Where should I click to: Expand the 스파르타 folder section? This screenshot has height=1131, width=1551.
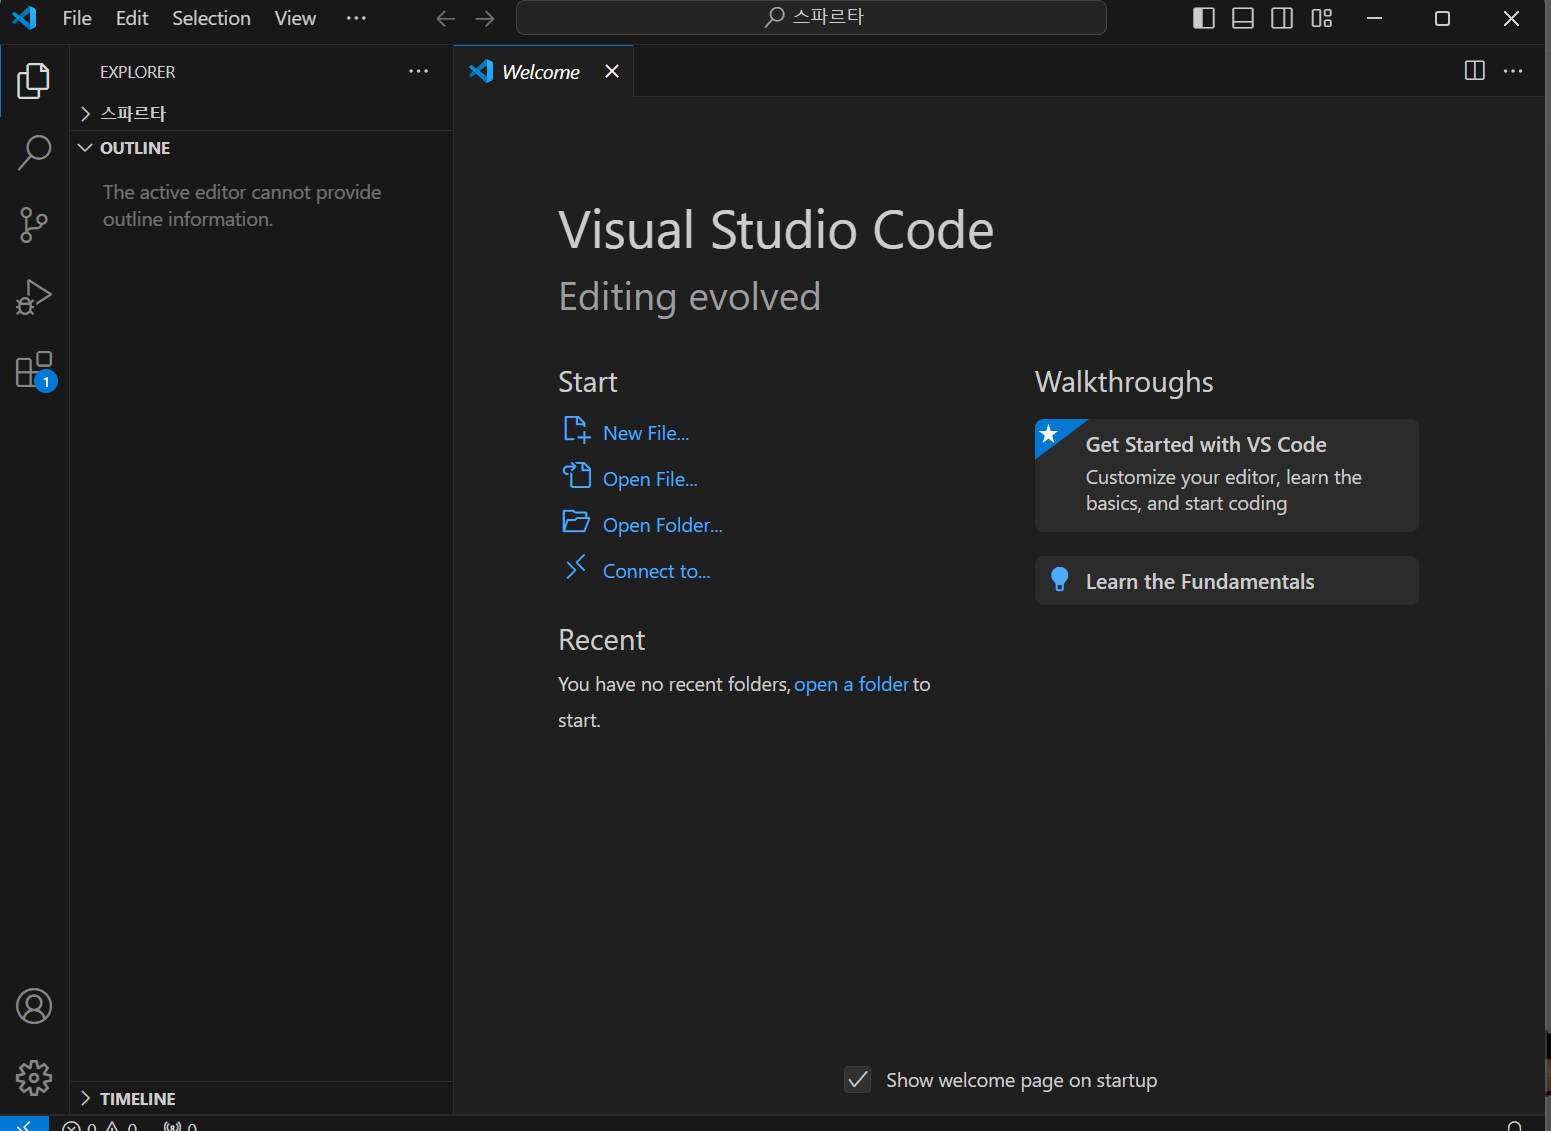[261, 113]
